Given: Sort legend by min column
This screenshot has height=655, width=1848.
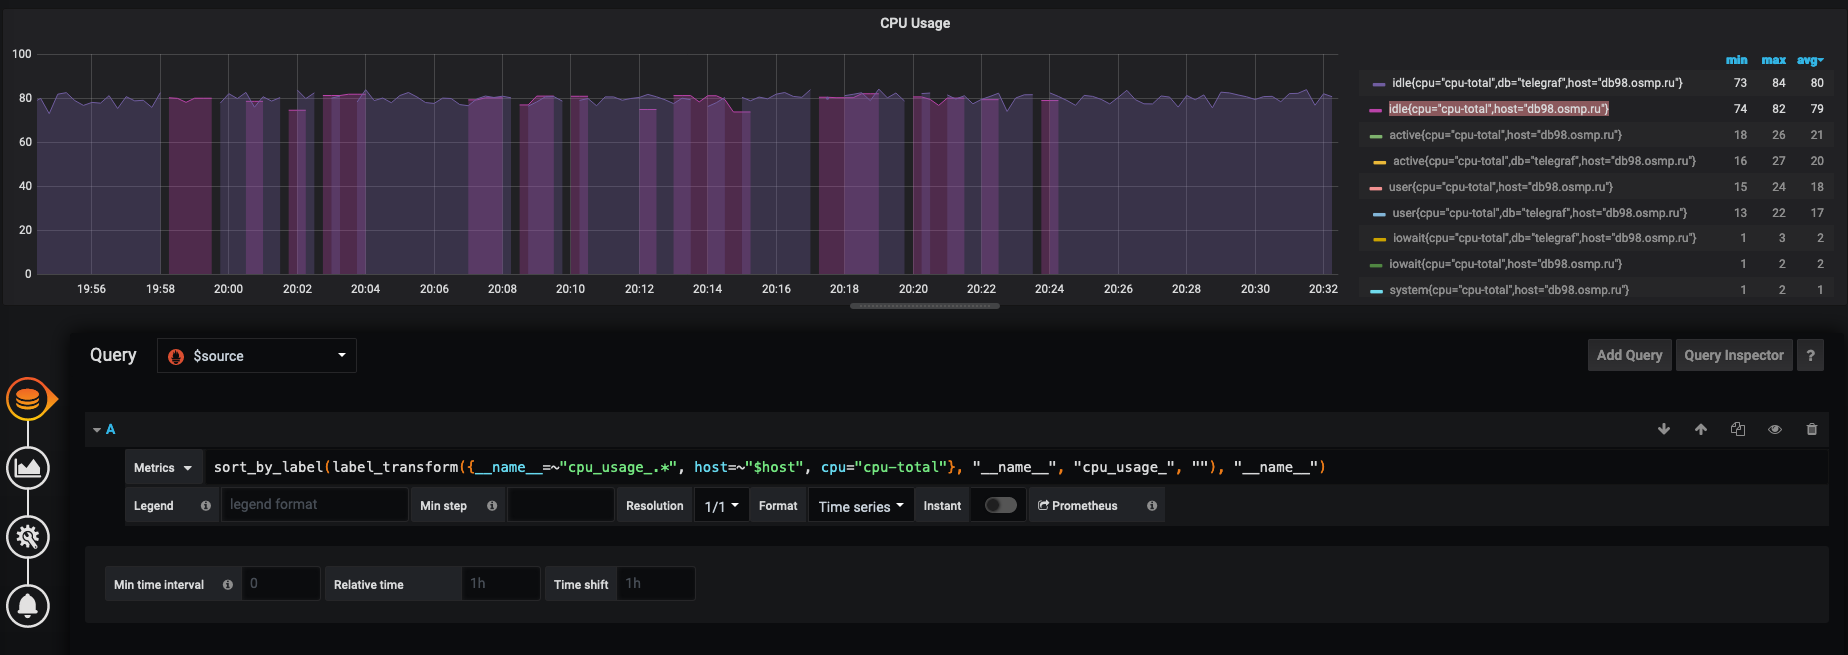Looking at the screenshot, I should click(1737, 60).
